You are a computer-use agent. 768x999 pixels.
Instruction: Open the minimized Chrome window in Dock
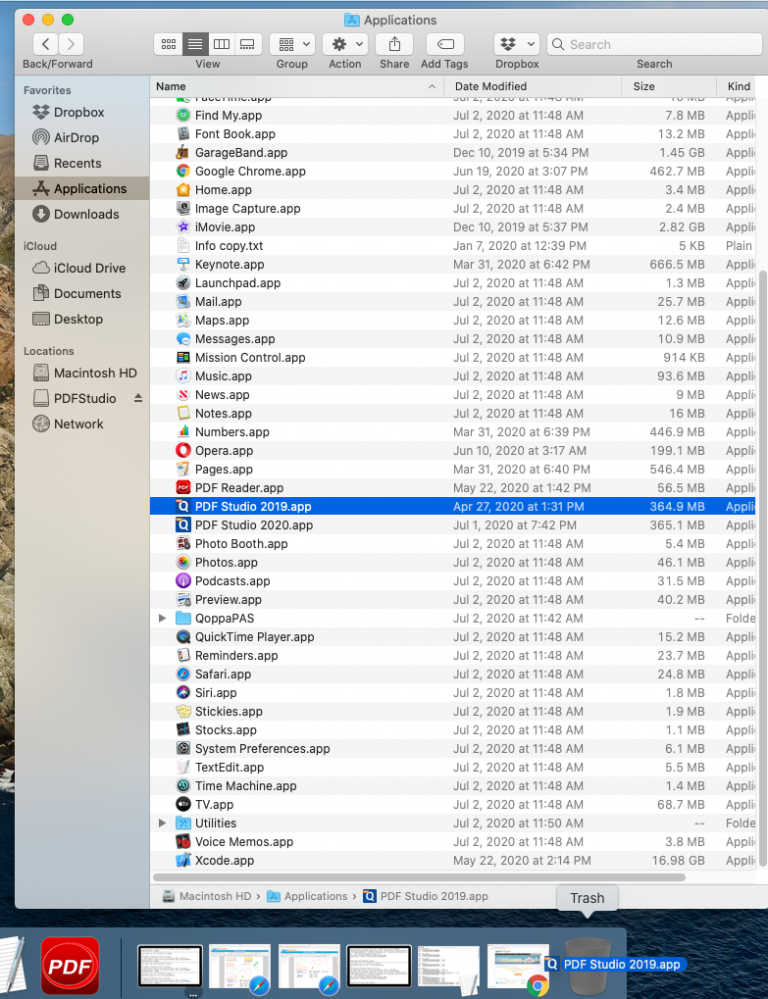518,968
